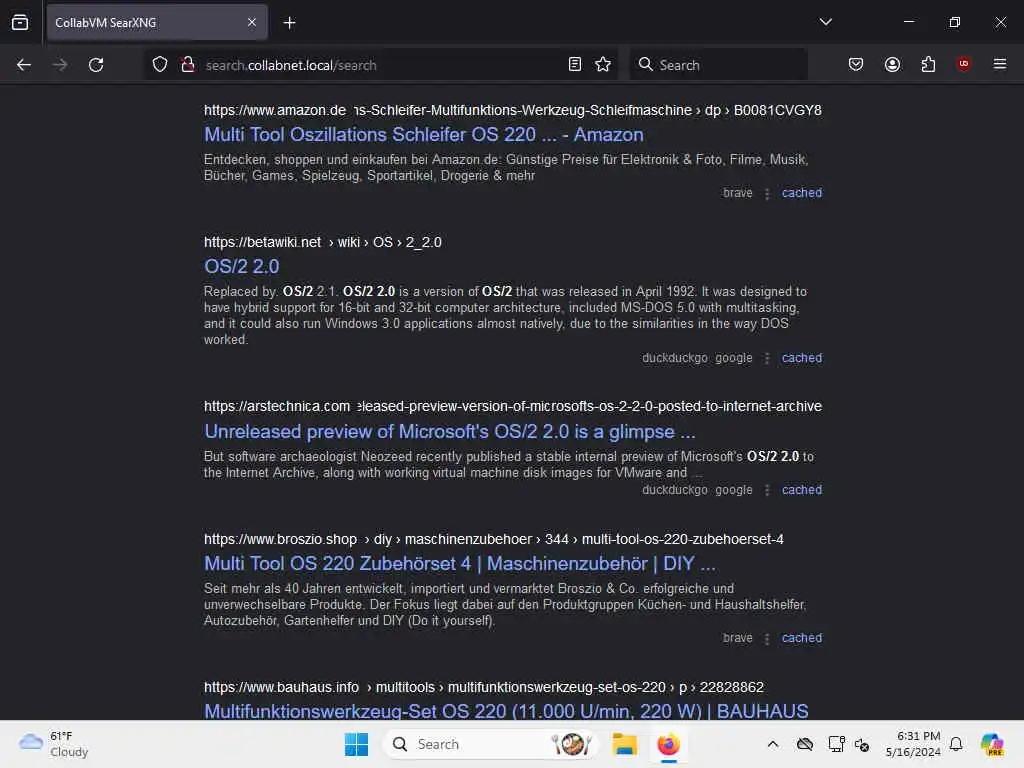Open the Firefox account icon
Image resolution: width=1024 pixels, height=768 pixels.
coord(892,65)
